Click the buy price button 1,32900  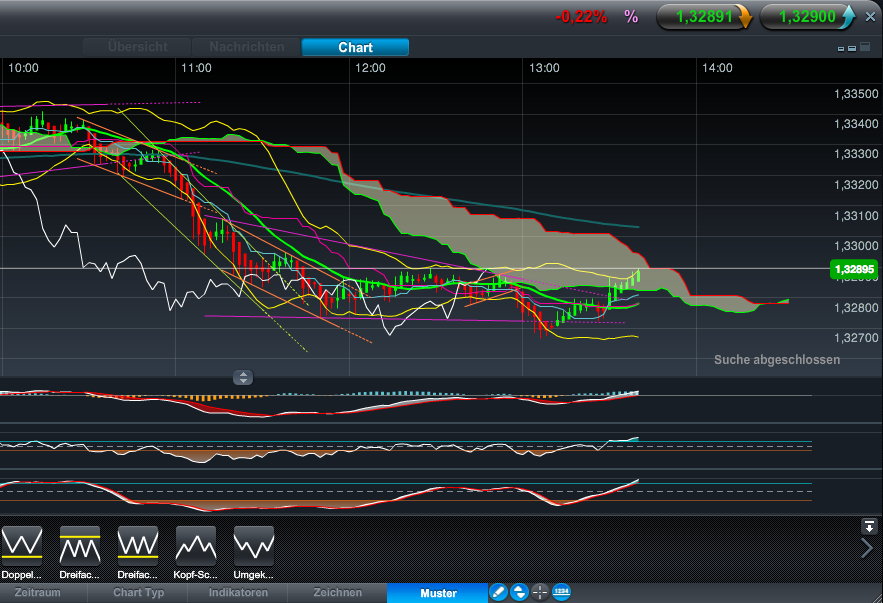click(x=808, y=16)
